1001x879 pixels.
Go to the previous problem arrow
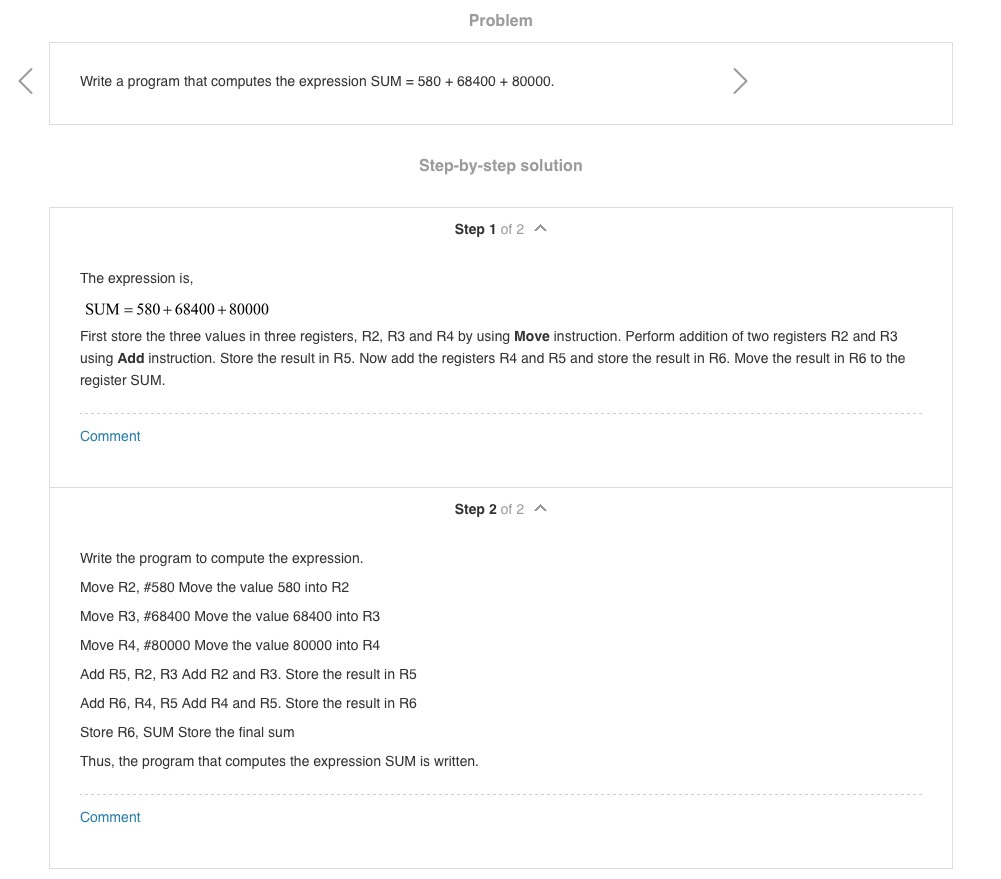pos(26,81)
